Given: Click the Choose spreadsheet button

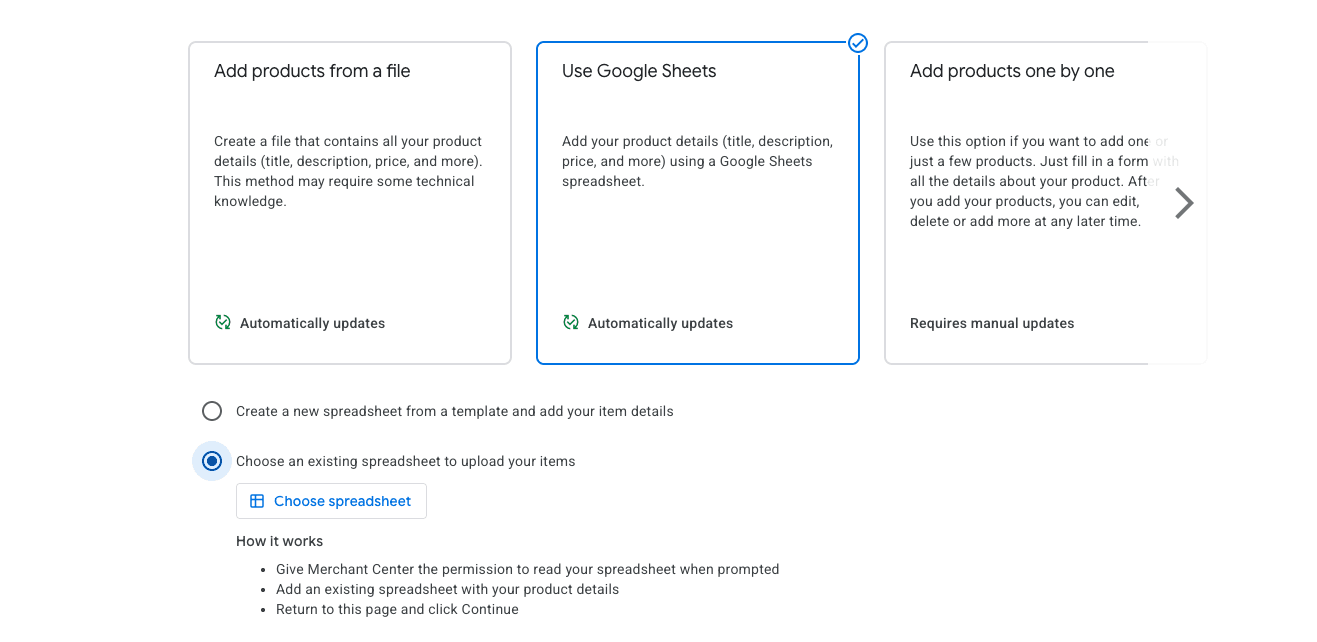Looking at the screenshot, I should [x=331, y=500].
